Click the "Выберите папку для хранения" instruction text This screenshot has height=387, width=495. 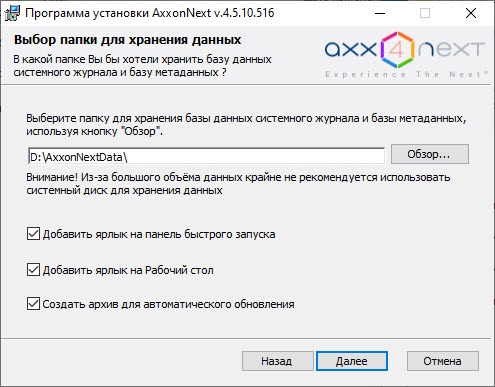[104, 118]
